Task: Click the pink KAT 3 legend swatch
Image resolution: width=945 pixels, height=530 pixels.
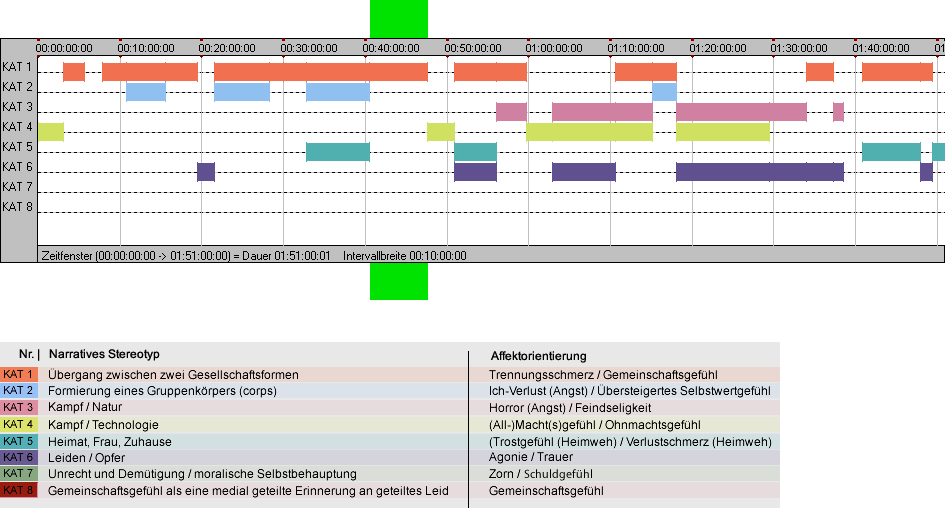Action: (19, 407)
